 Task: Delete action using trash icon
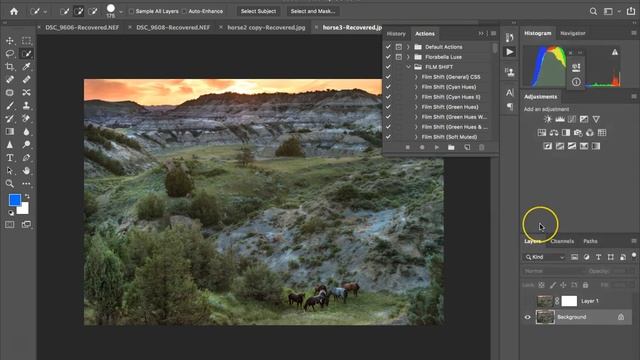coord(482,147)
